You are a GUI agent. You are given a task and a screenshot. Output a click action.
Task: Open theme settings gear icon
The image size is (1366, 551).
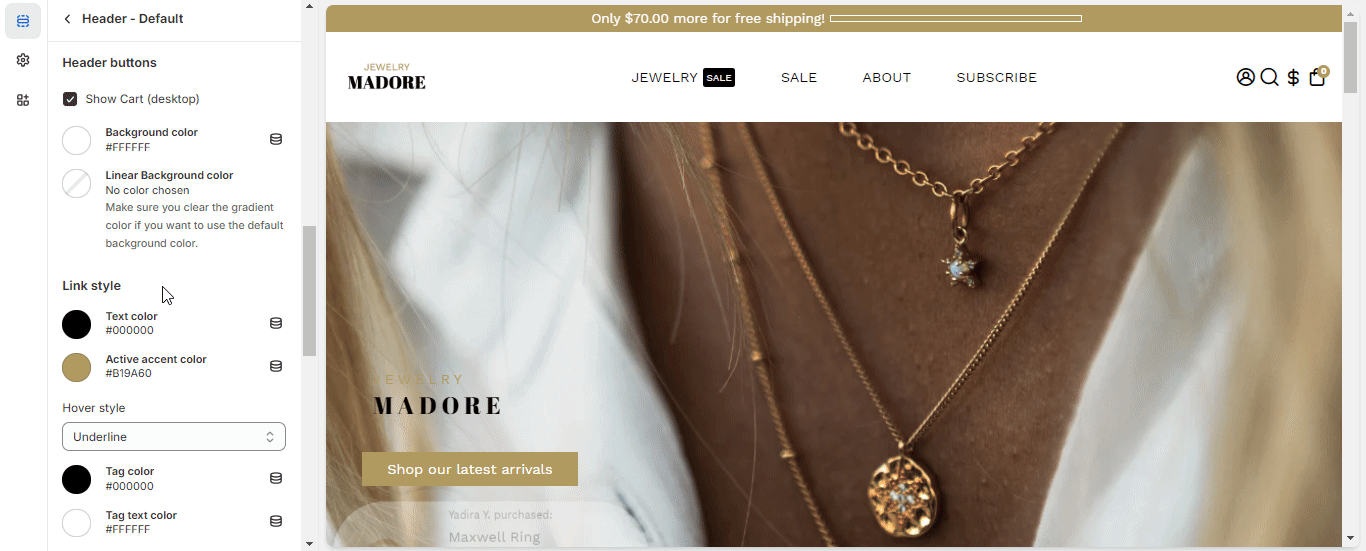coord(23,60)
